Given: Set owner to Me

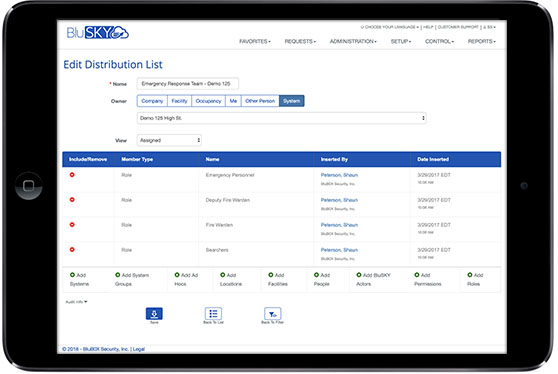Looking at the screenshot, I should click(x=233, y=101).
